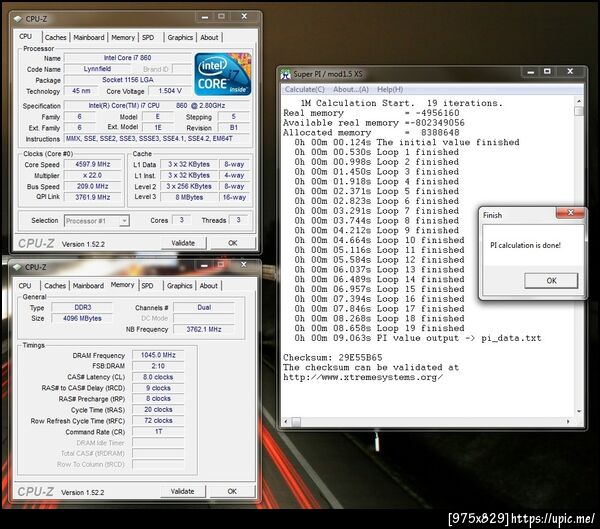The image size is (600, 529).
Task: Open Help menu in Super PI
Action: click(390, 89)
